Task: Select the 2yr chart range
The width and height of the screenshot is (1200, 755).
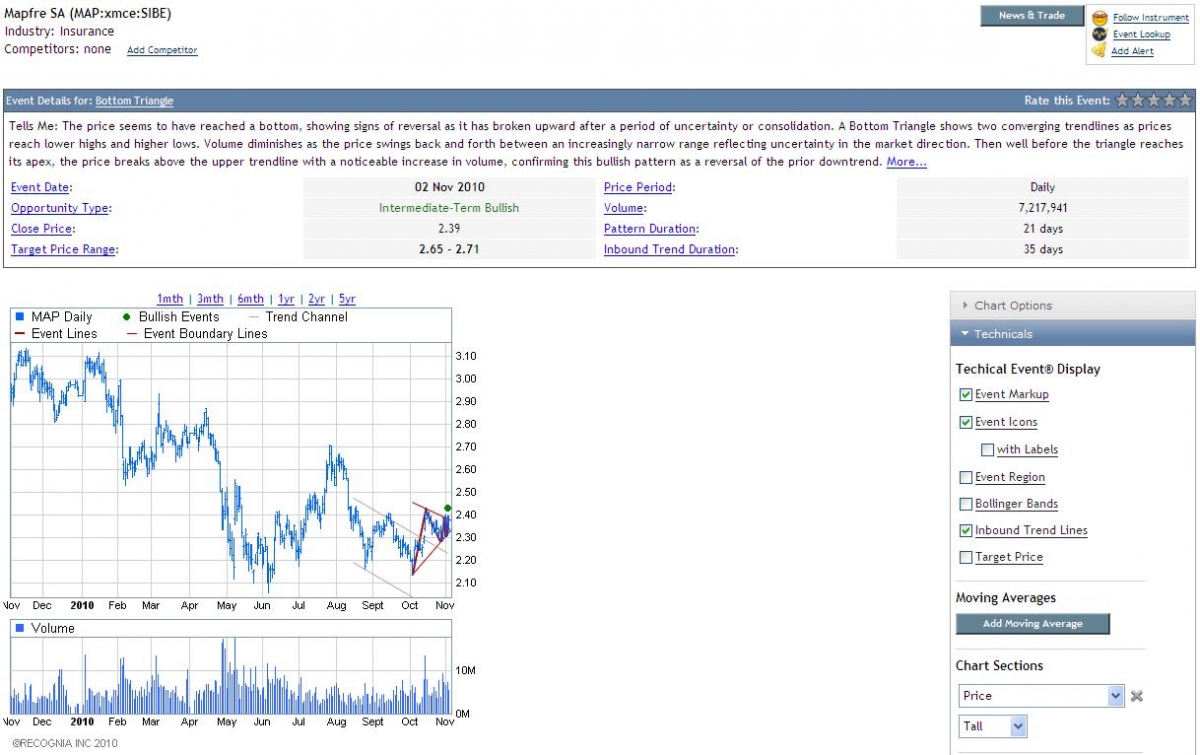Action: coord(316,299)
